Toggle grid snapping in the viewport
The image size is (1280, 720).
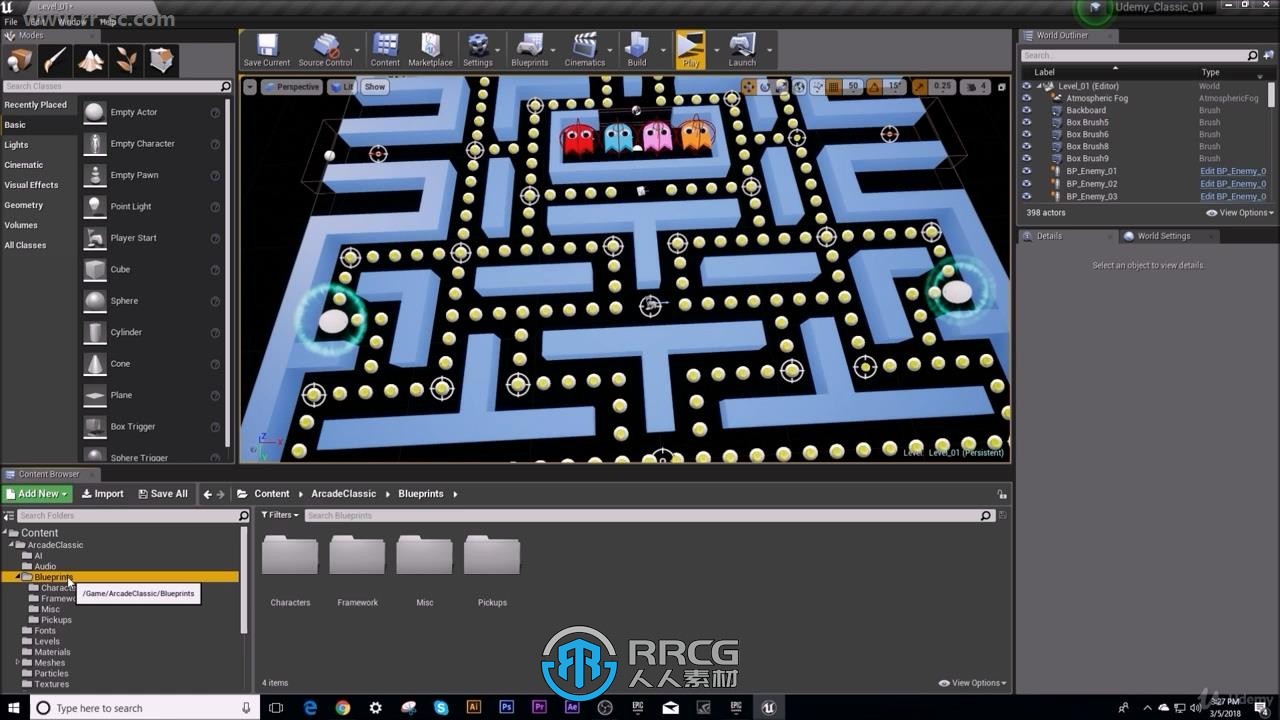click(x=833, y=87)
